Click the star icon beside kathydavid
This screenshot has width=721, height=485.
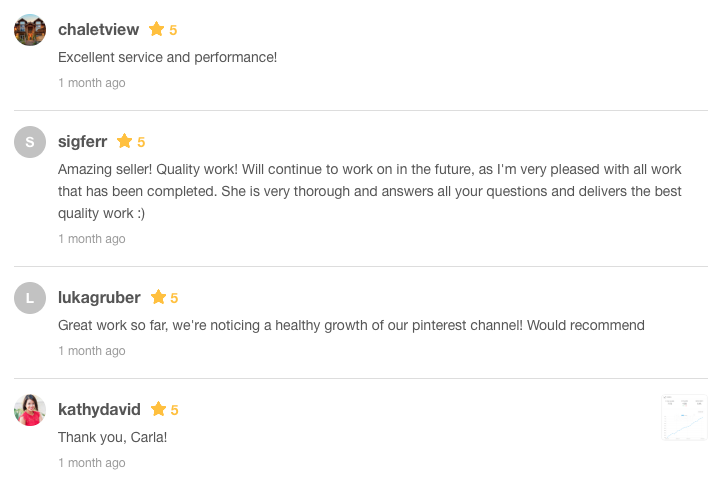coord(158,409)
